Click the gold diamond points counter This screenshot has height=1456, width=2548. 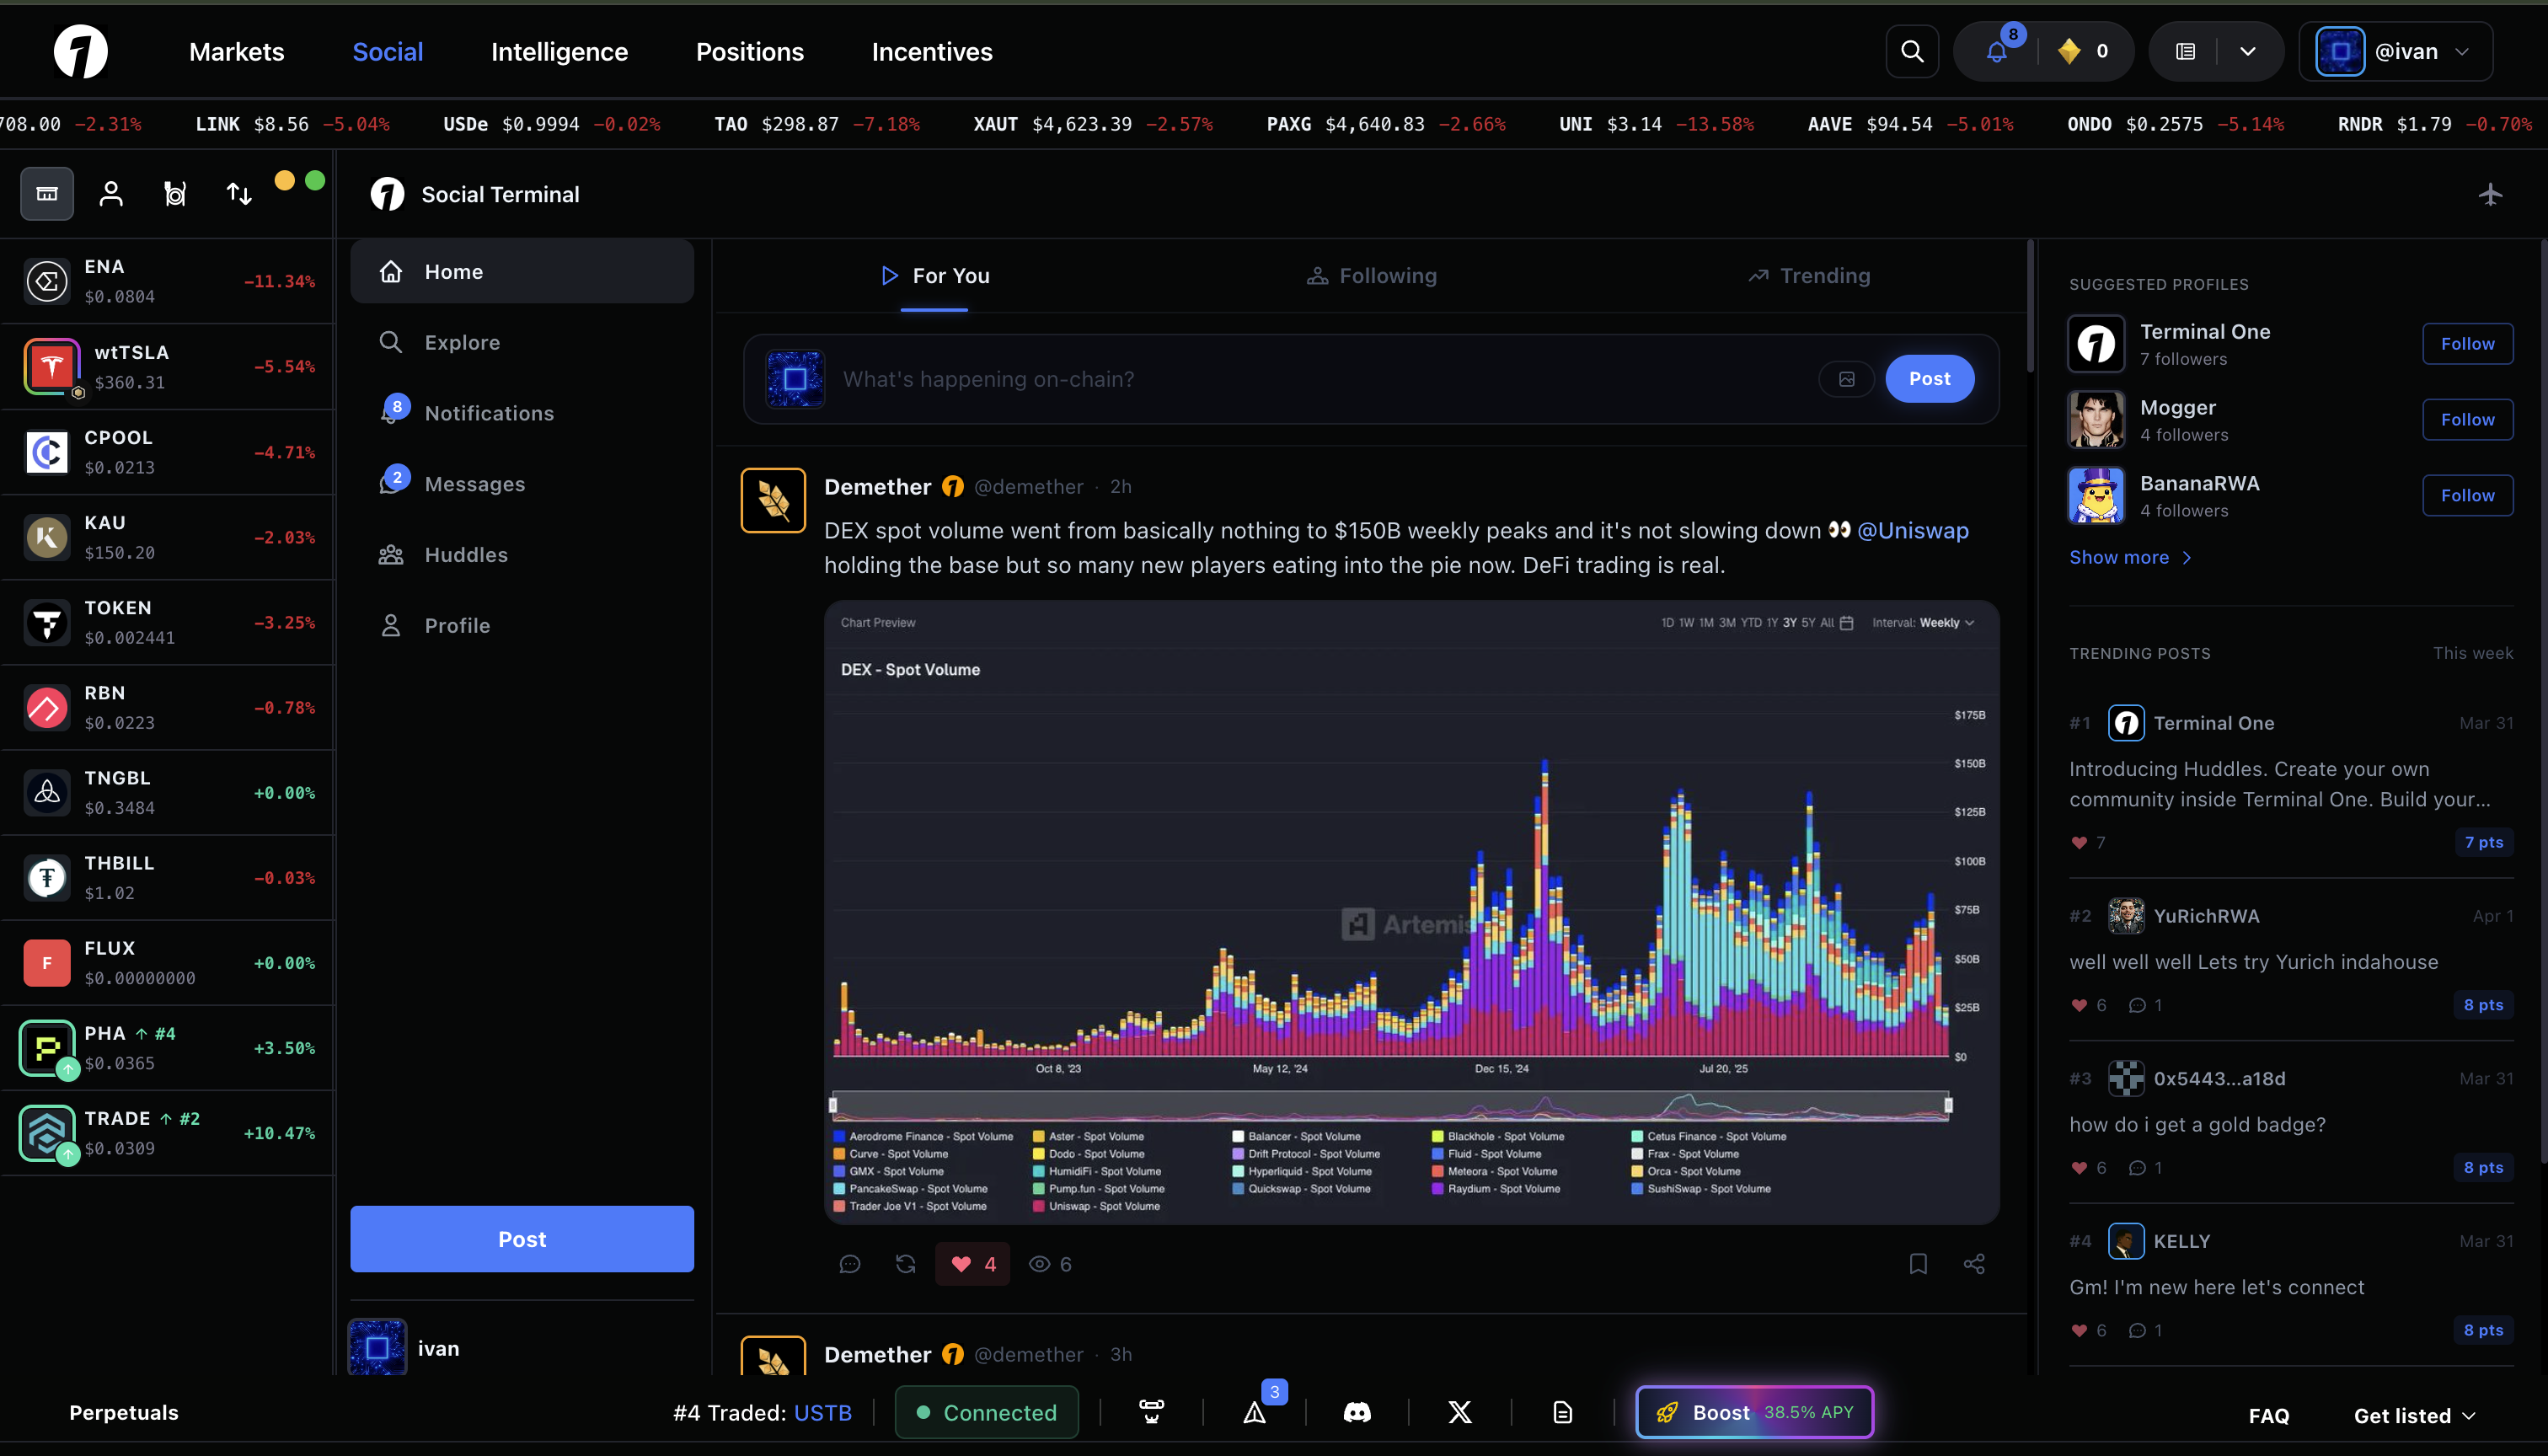click(2084, 51)
